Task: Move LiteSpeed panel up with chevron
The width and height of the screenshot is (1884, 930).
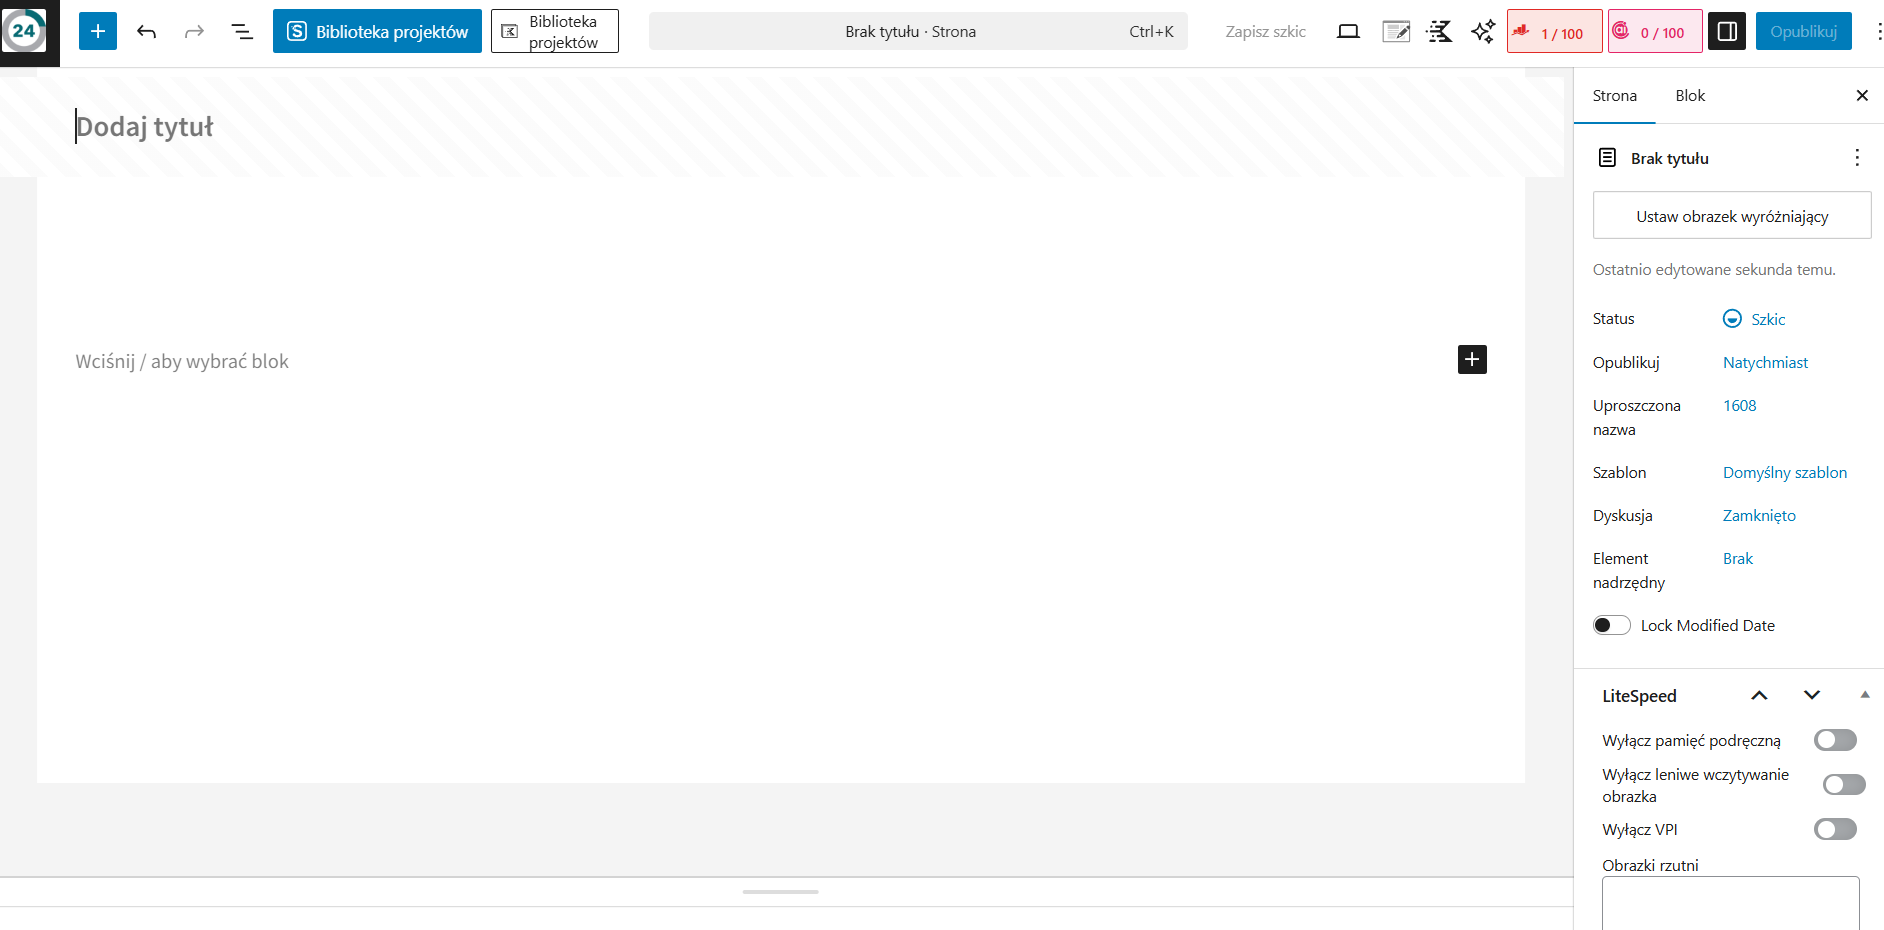Action: [1759, 695]
